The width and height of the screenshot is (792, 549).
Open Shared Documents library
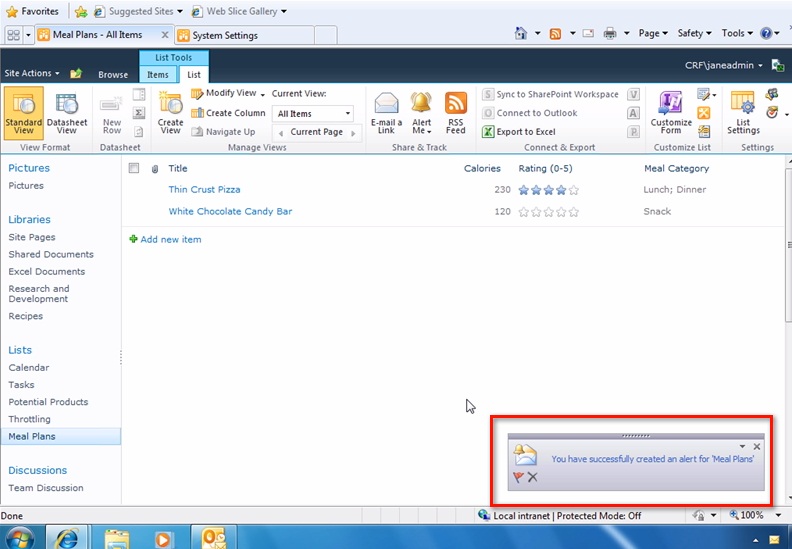51,255
